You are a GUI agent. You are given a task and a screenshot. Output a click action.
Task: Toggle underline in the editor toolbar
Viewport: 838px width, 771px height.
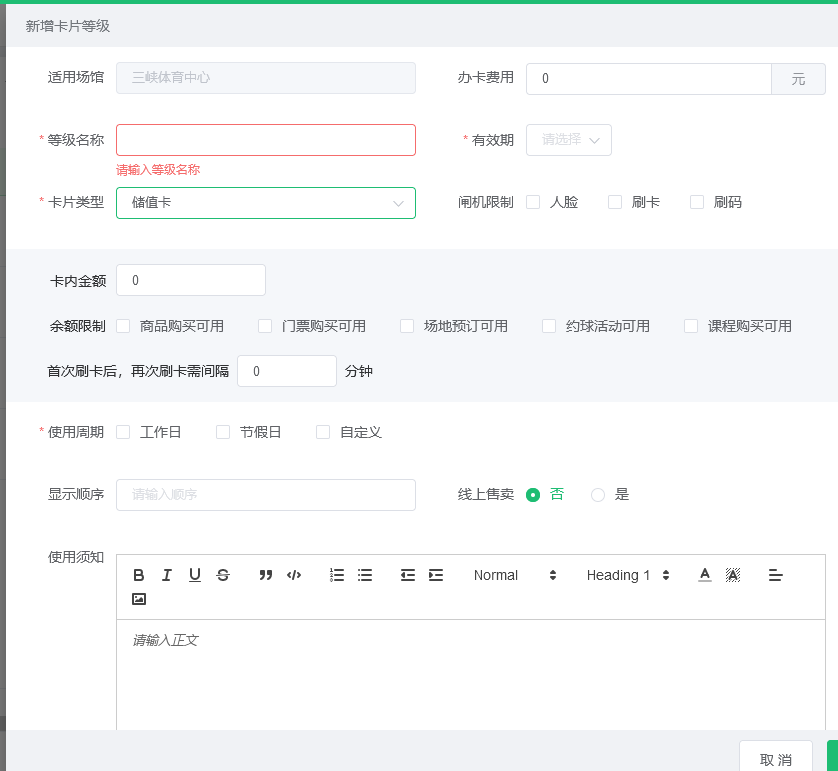pyautogui.click(x=195, y=574)
